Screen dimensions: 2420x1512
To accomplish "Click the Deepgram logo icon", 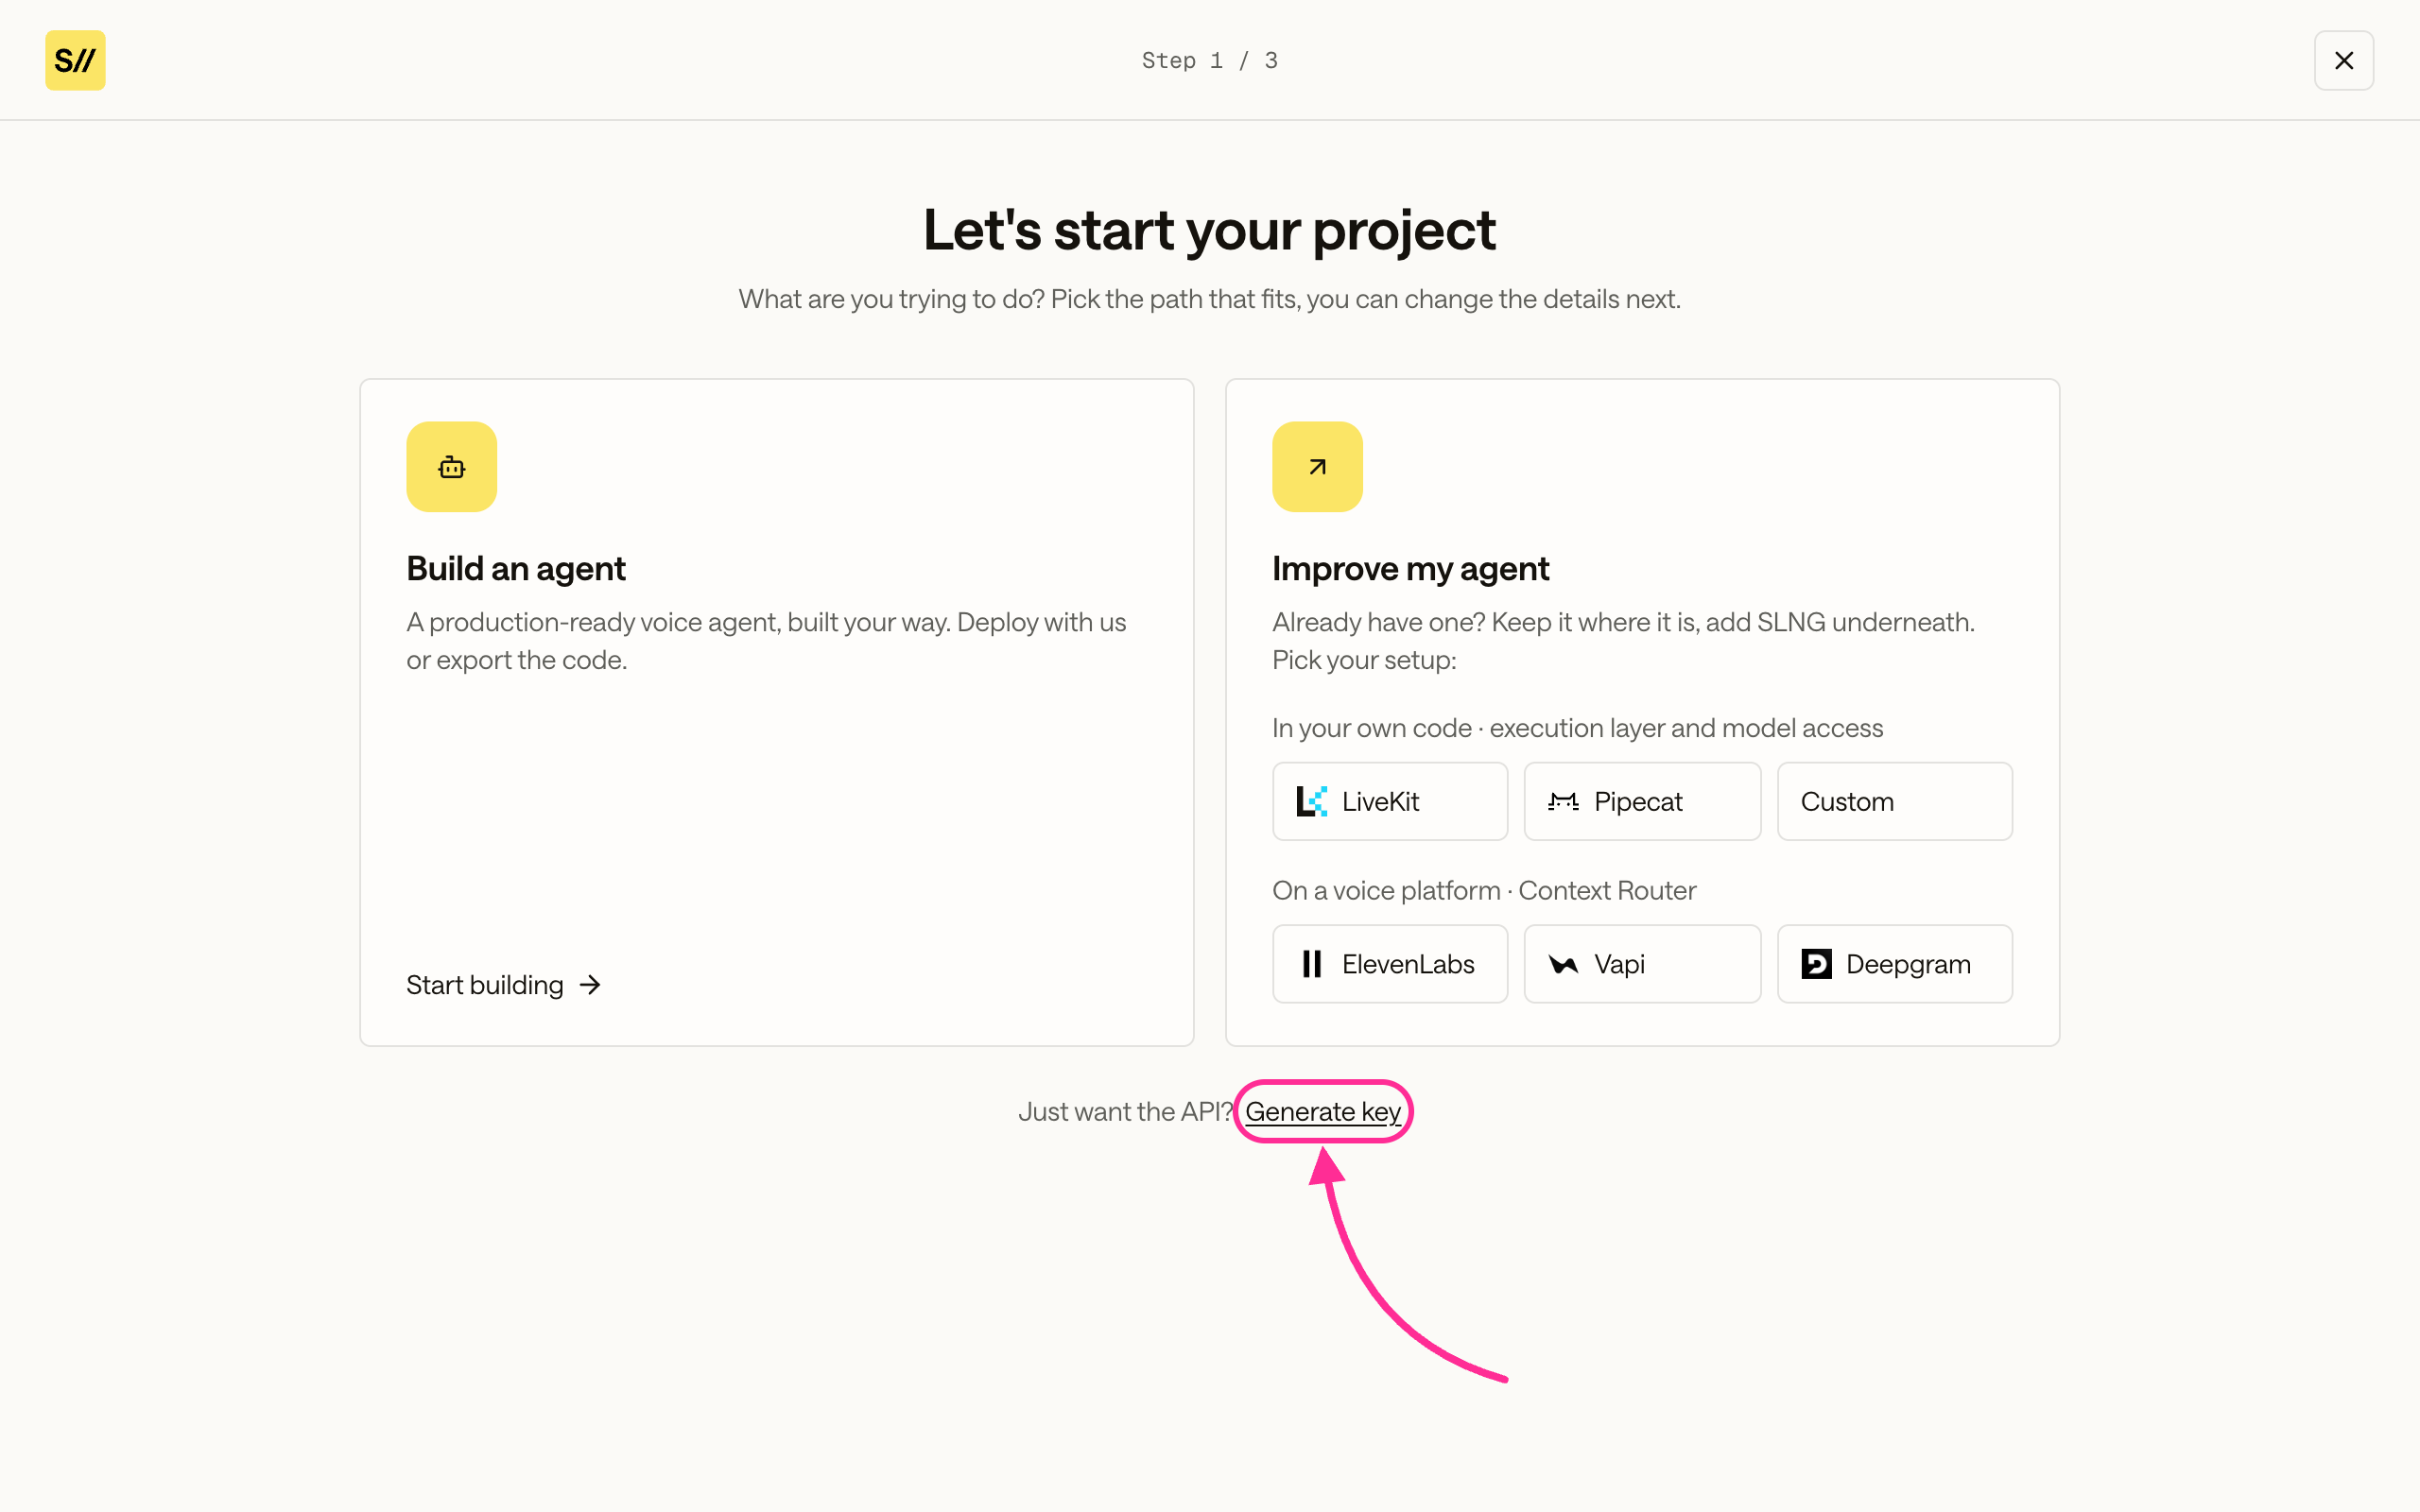I will 1816,964.
